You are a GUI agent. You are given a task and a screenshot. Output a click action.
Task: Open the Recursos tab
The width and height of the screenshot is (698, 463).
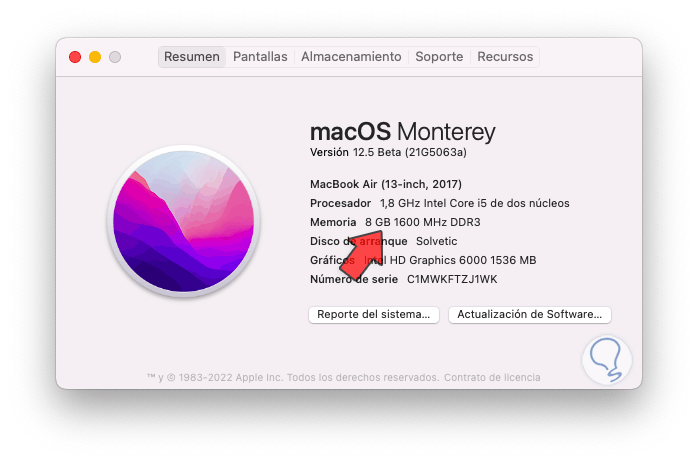click(505, 57)
